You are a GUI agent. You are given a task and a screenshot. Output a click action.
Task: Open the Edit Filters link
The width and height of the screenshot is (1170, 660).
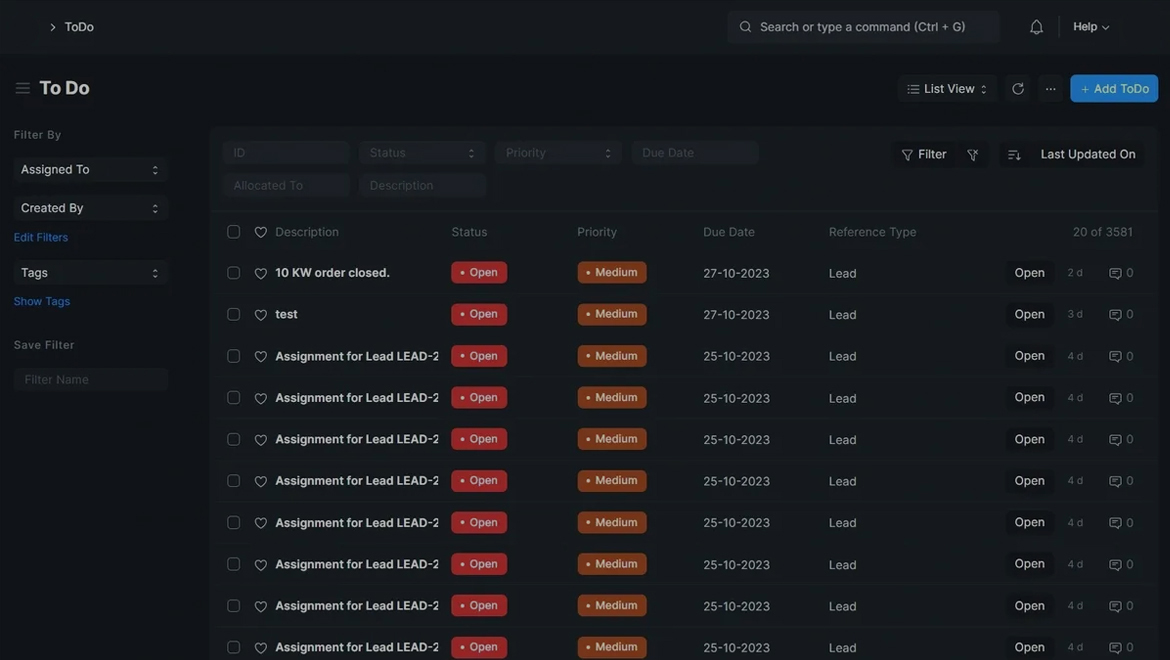(x=41, y=237)
